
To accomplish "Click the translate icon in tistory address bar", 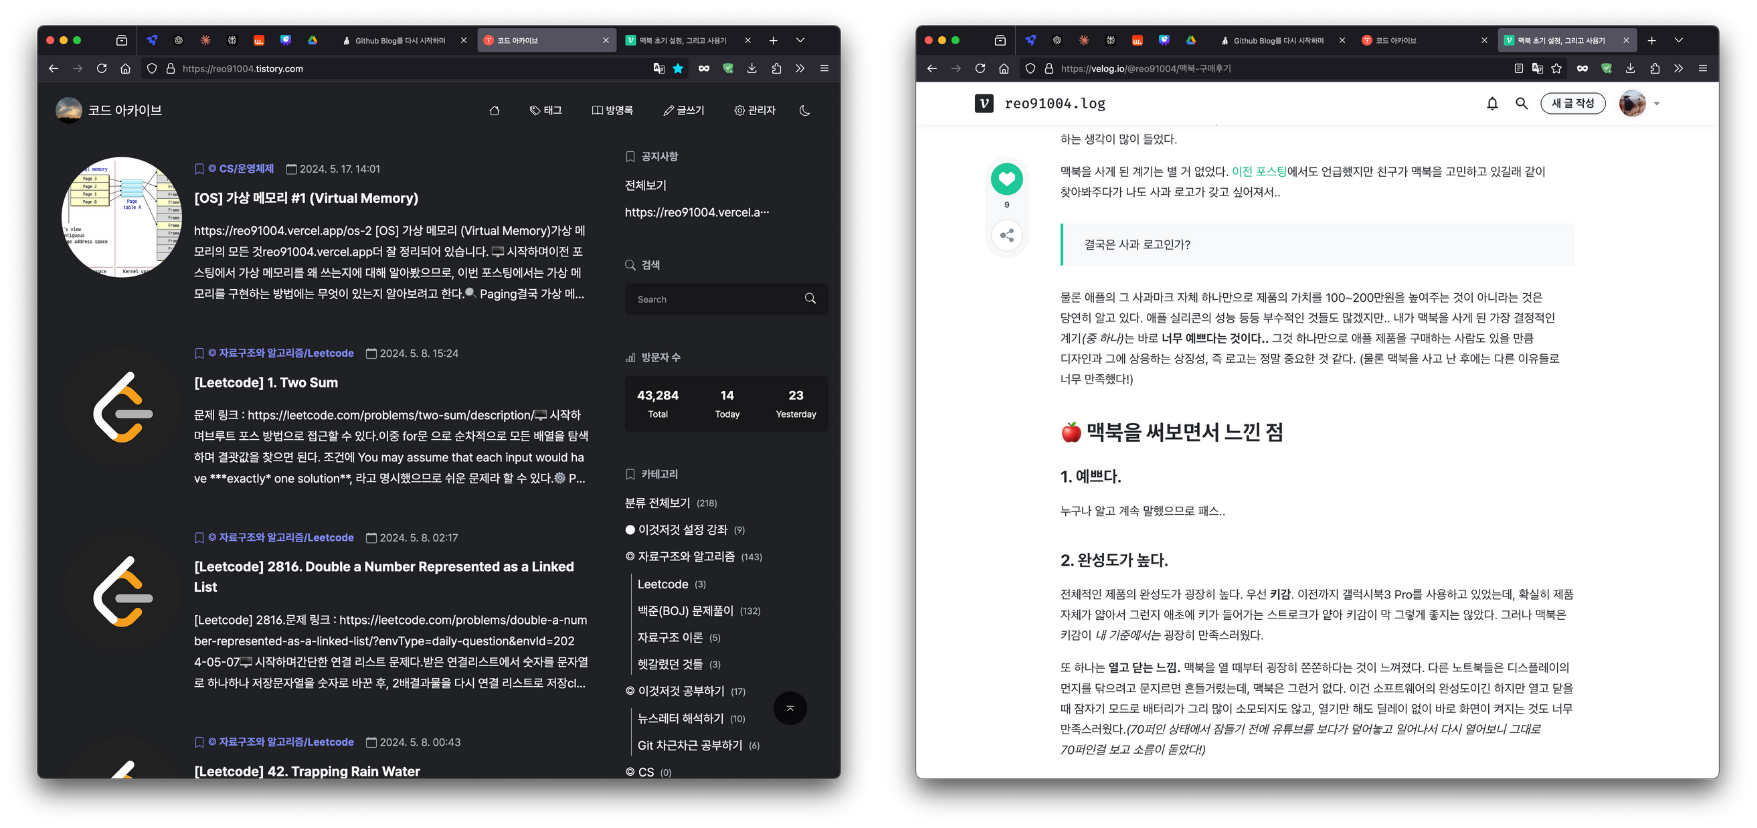I will coord(658,69).
